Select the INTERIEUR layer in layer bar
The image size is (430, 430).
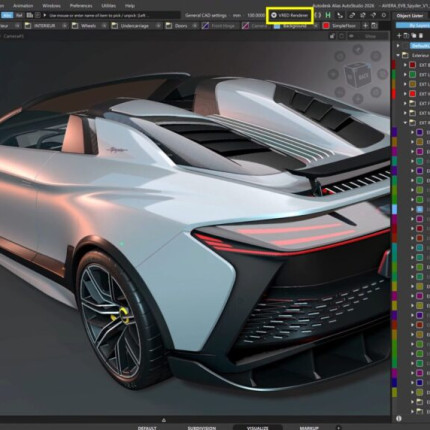[45, 26]
